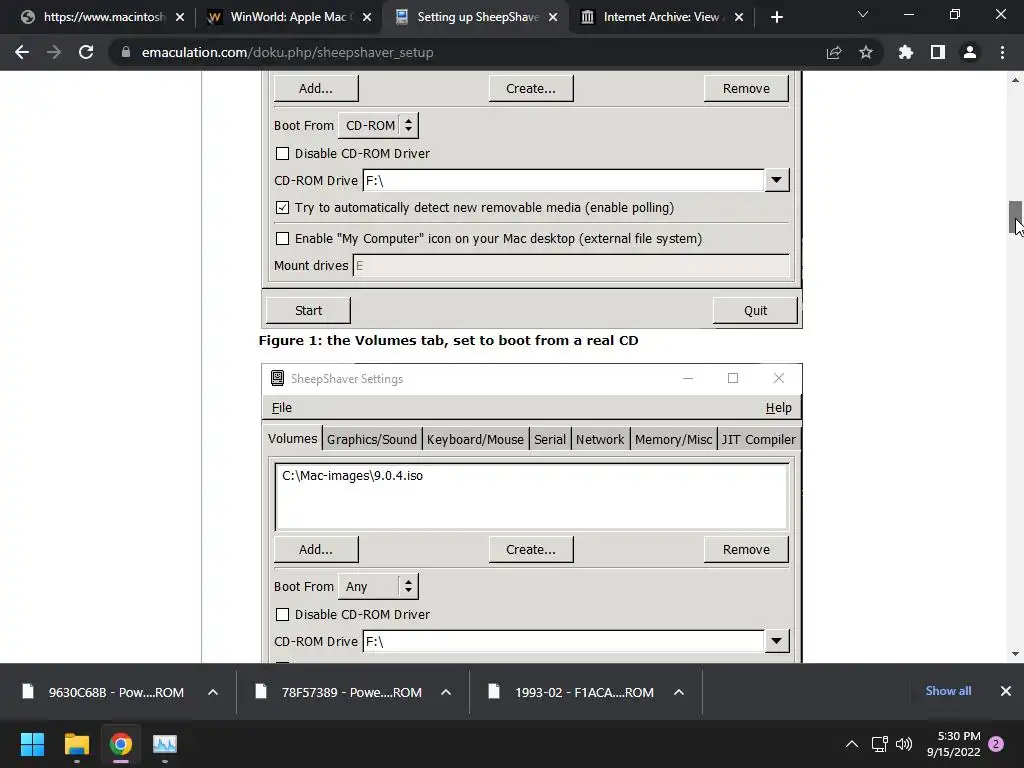Screen dimensions: 1024x768
Task: Click the Mount drives field
Action: tap(571, 266)
